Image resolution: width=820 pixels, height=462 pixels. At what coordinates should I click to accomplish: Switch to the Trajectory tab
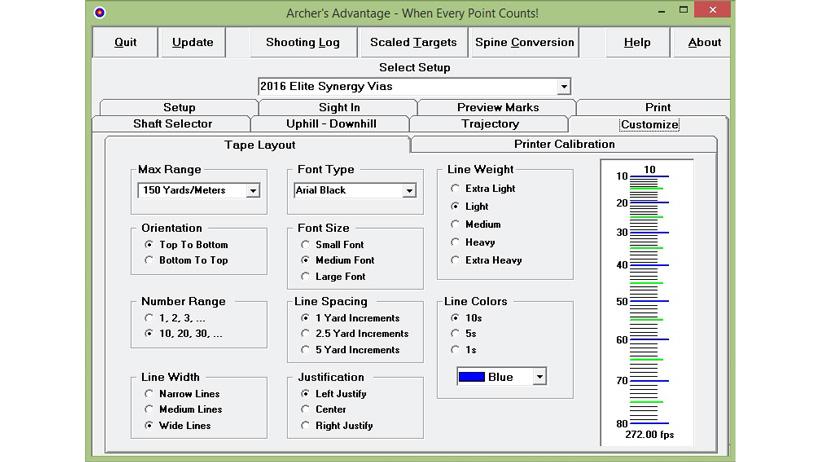pos(490,124)
